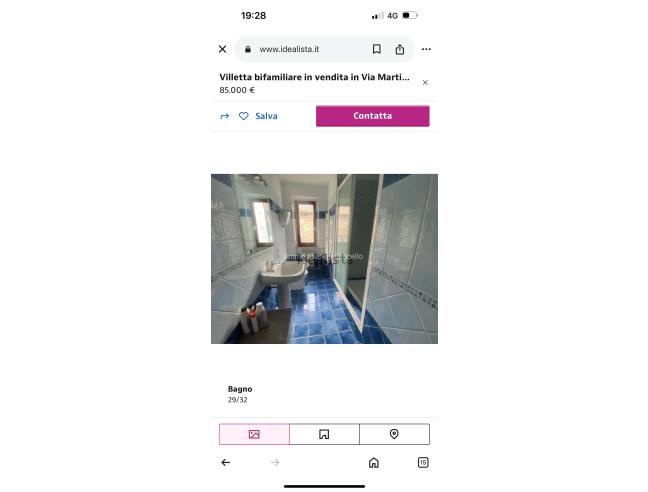Viewport: 648px width, 492px height.
Task: Go back with the left arrow
Action: point(225,462)
